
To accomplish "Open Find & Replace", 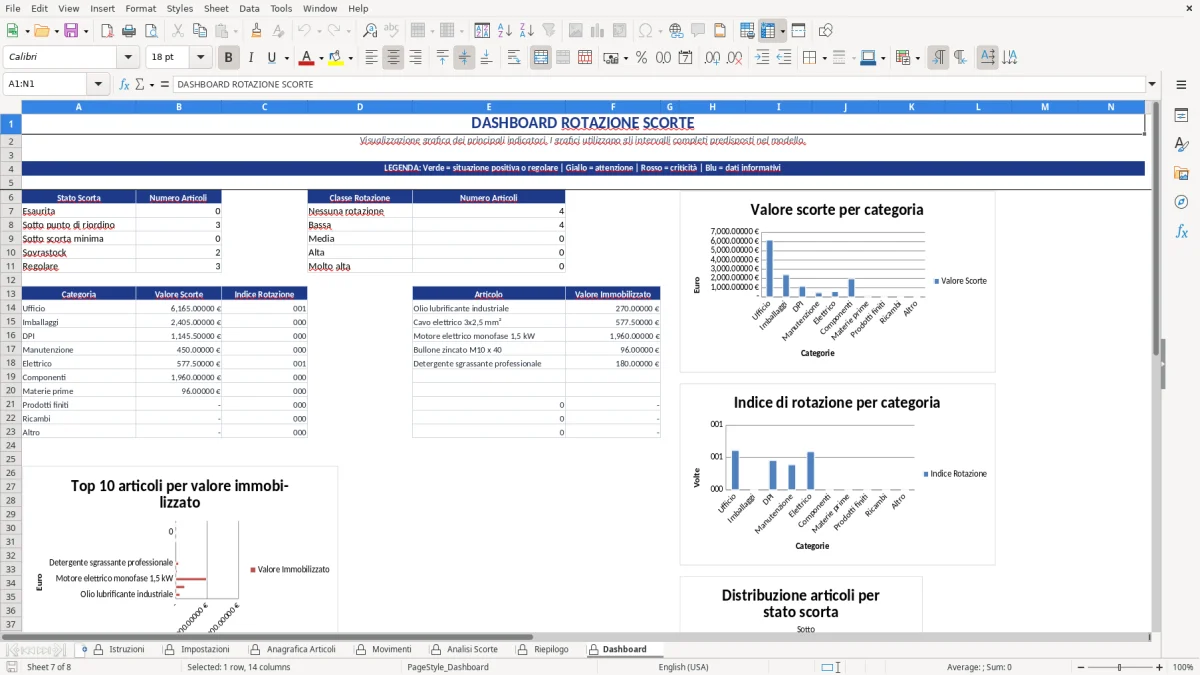I will [370, 31].
